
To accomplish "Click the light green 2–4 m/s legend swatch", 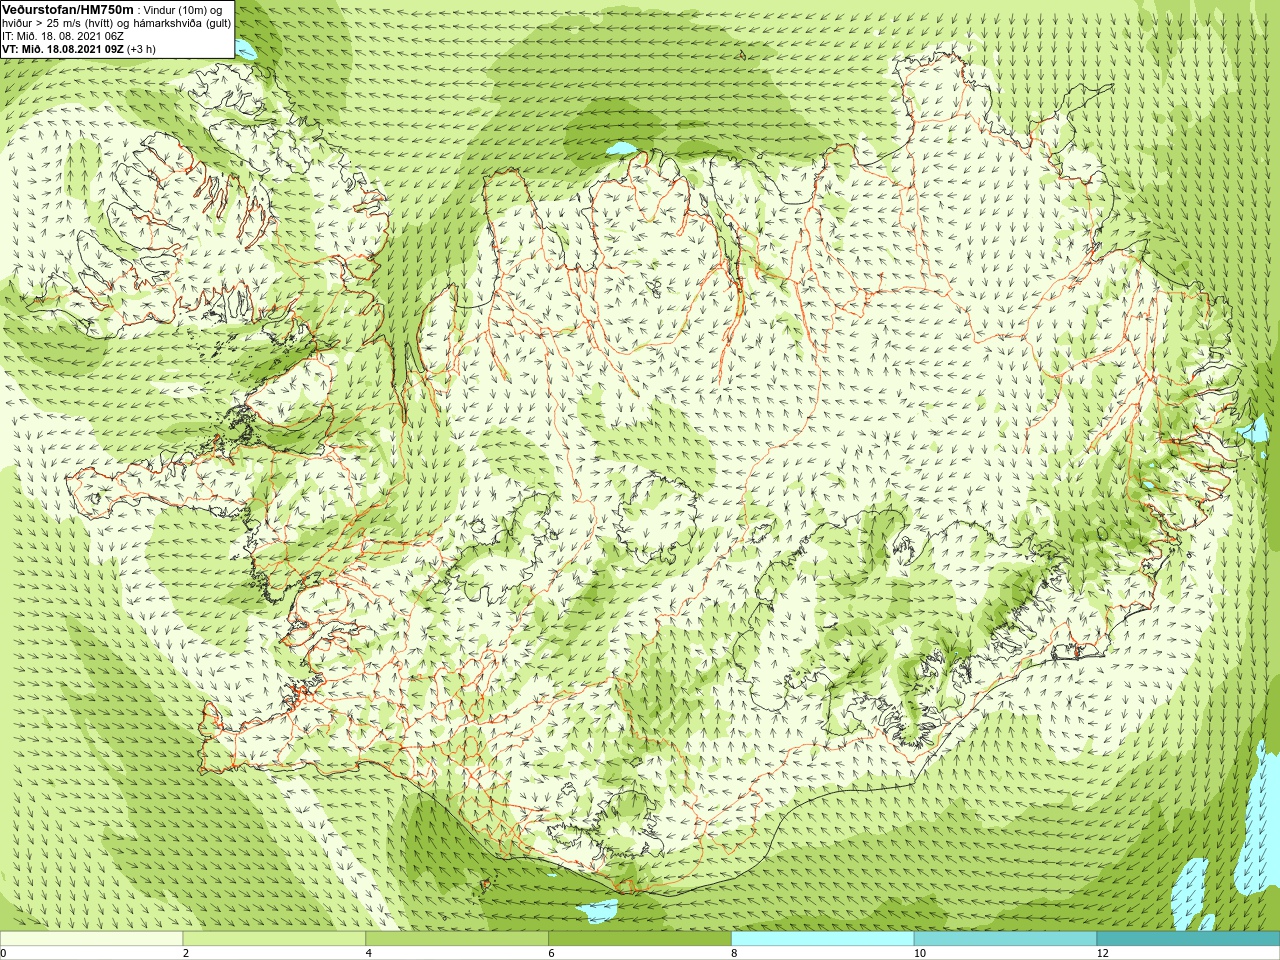I will click(274, 939).
